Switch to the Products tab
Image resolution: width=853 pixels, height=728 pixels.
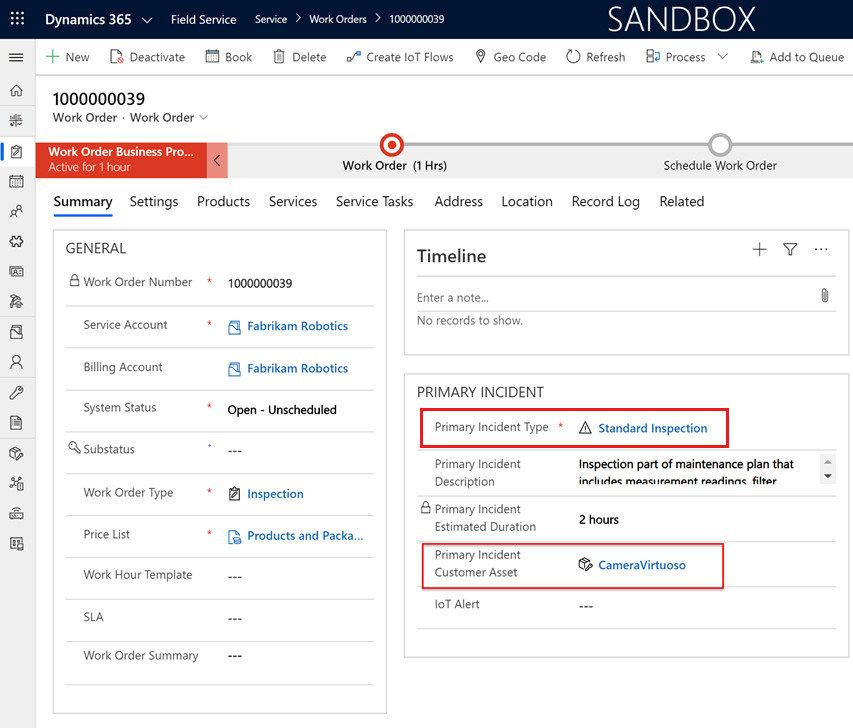(224, 202)
